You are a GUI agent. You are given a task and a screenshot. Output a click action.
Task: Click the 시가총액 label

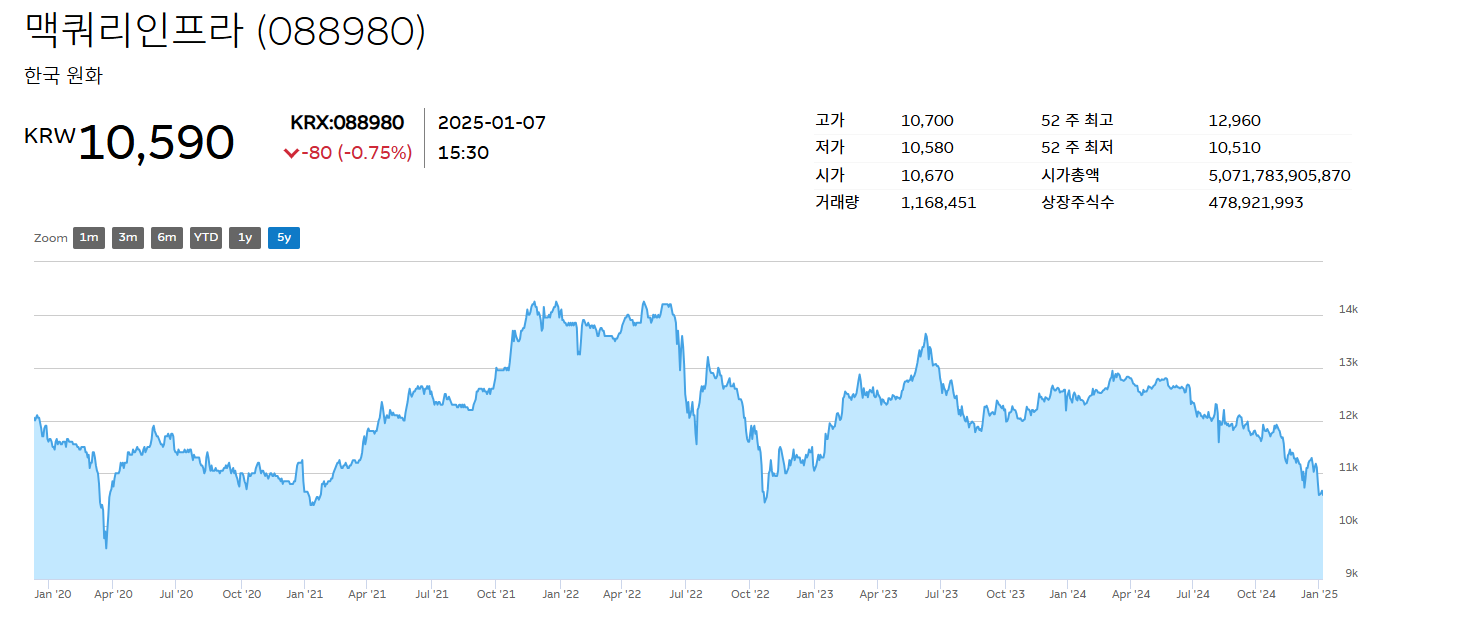click(x=1071, y=175)
